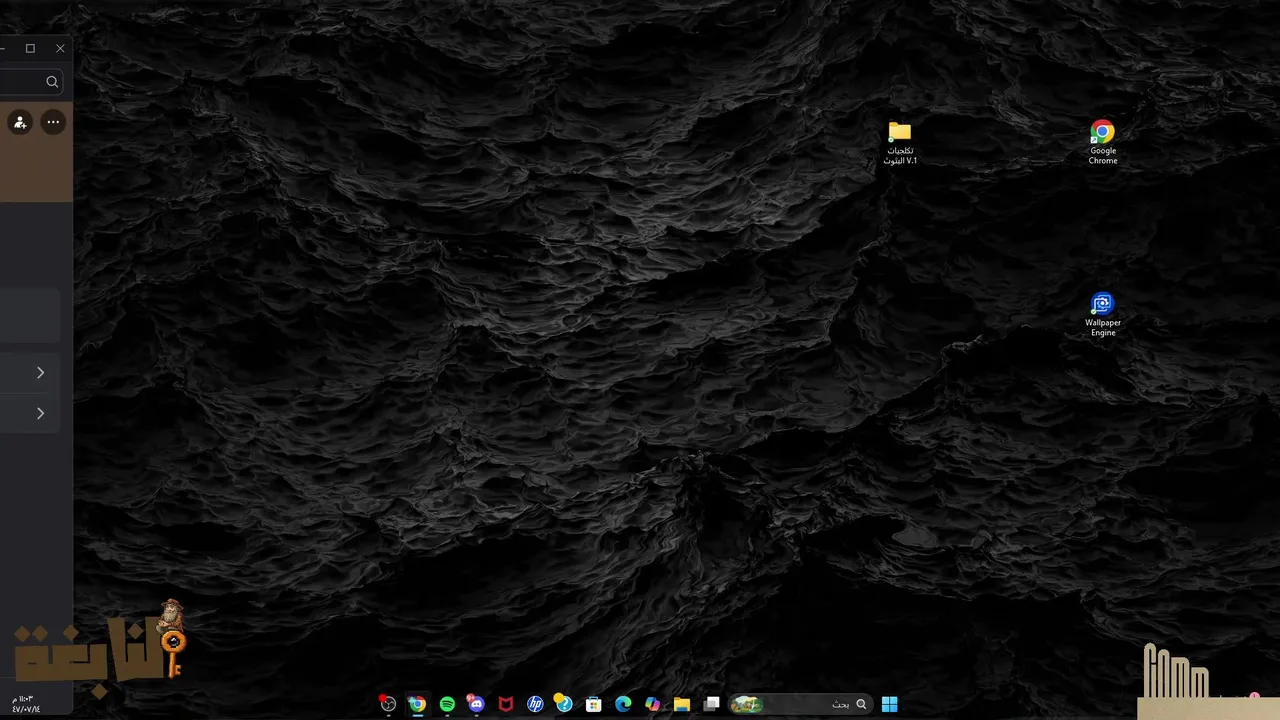Screen dimensions: 1280x720
Task: Launch McAfee from the taskbar
Action: click(506, 704)
